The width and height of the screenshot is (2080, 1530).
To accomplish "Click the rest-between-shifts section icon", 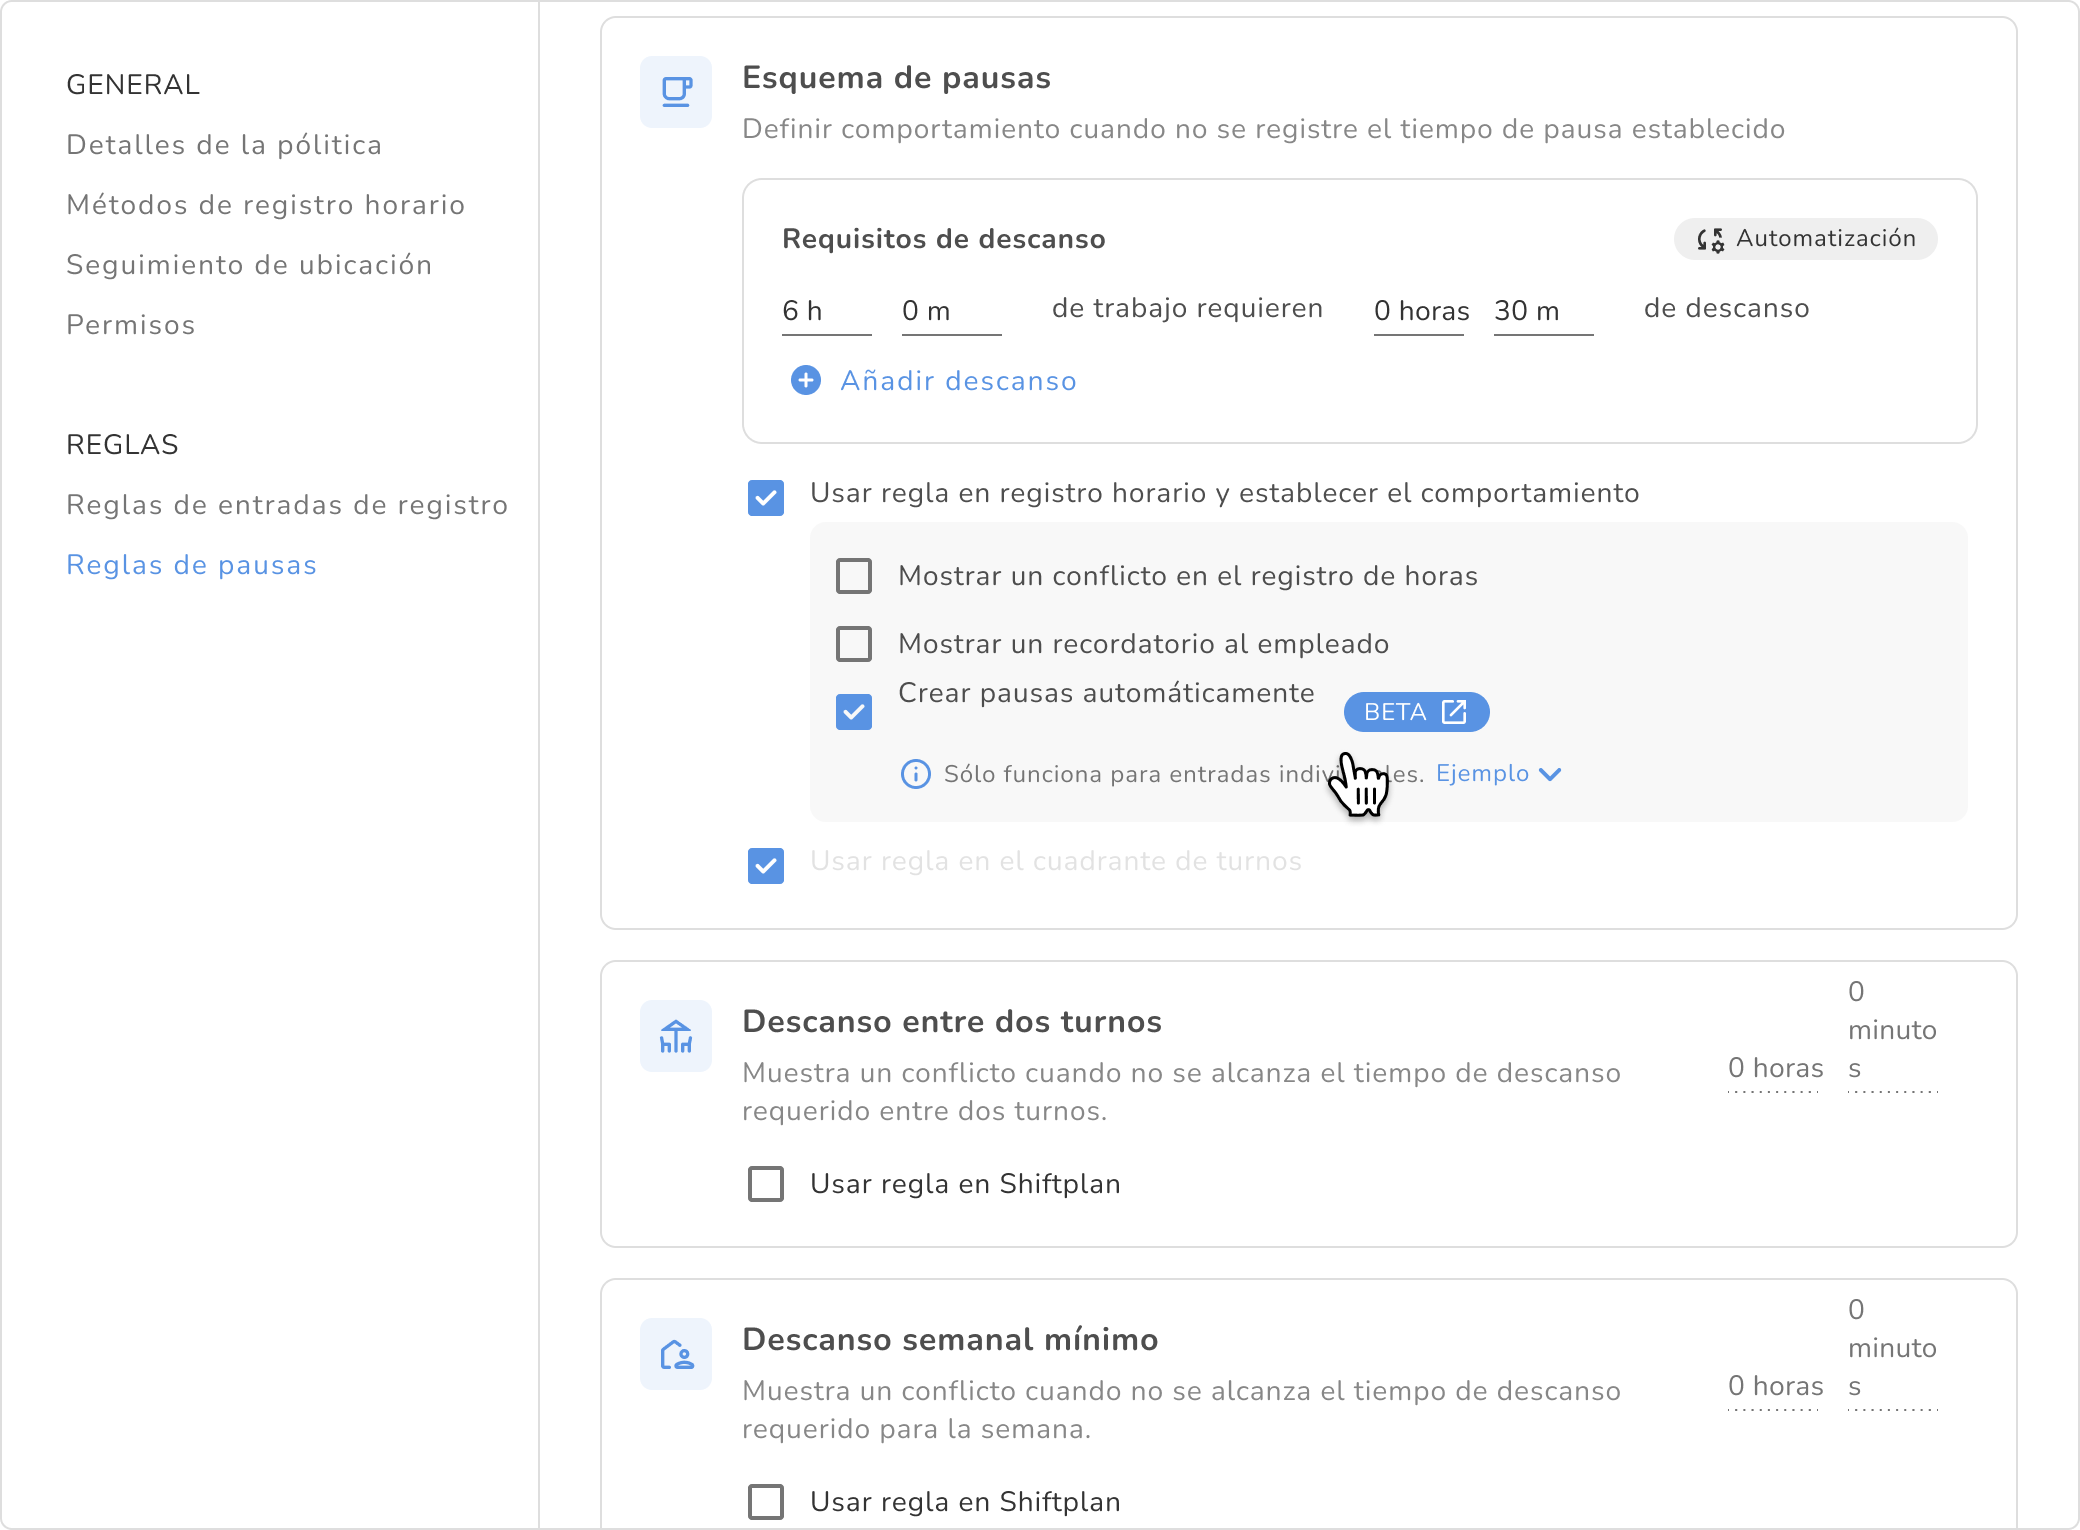I will (x=676, y=1036).
